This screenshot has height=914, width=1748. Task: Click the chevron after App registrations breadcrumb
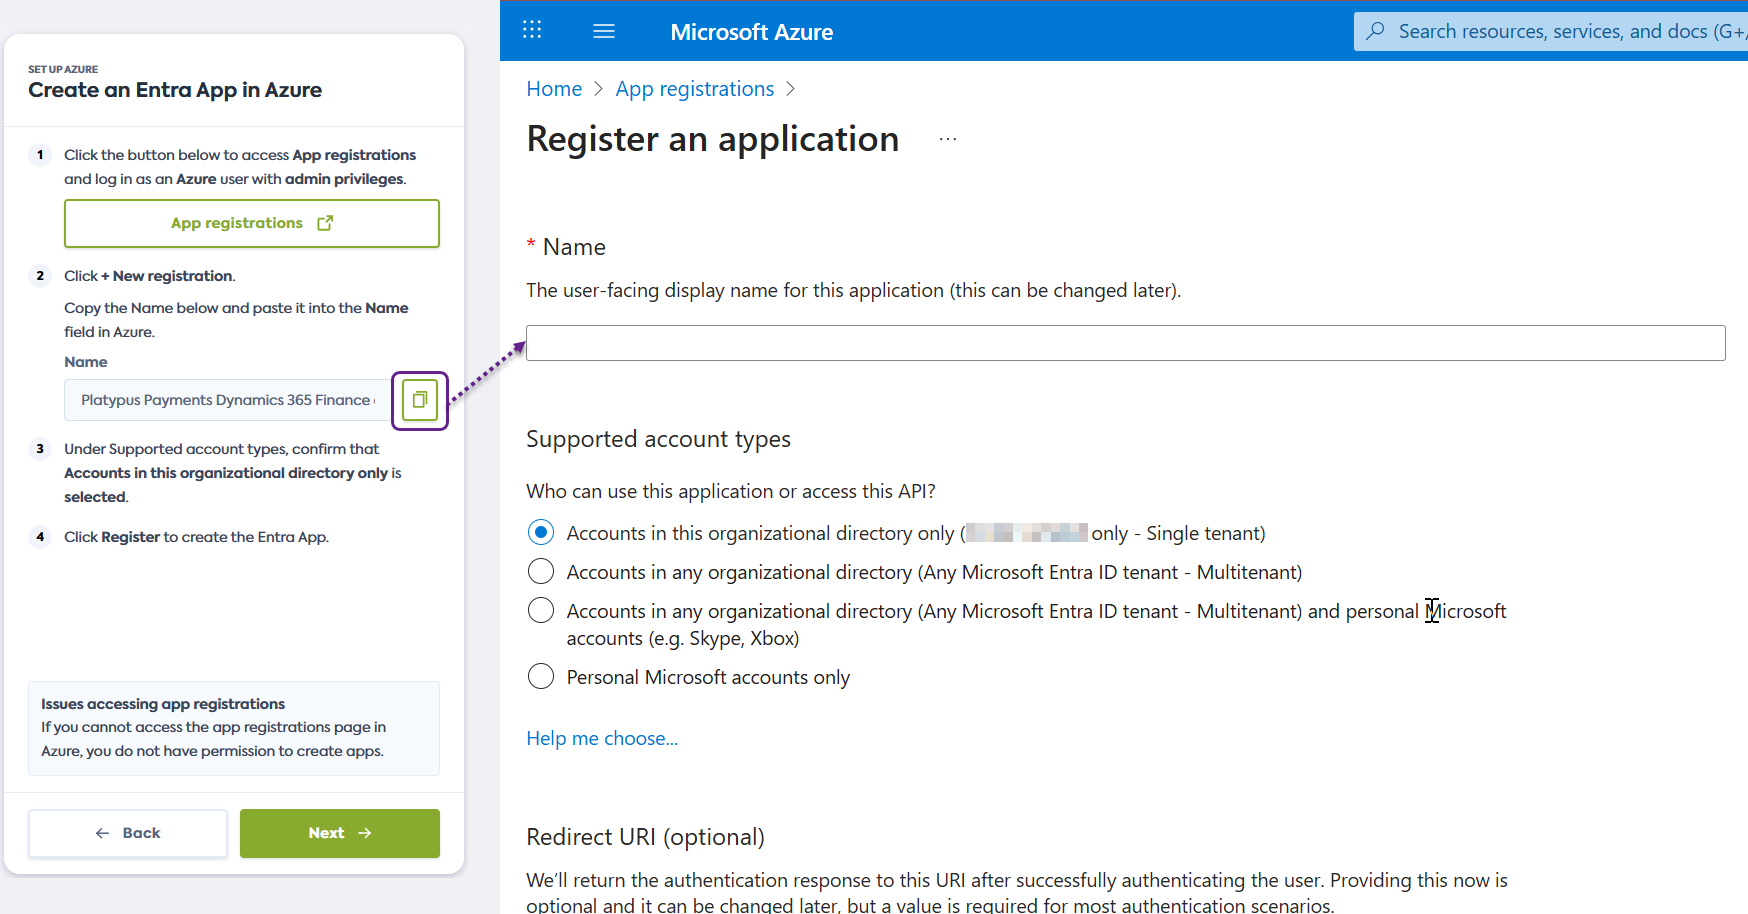click(x=791, y=89)
